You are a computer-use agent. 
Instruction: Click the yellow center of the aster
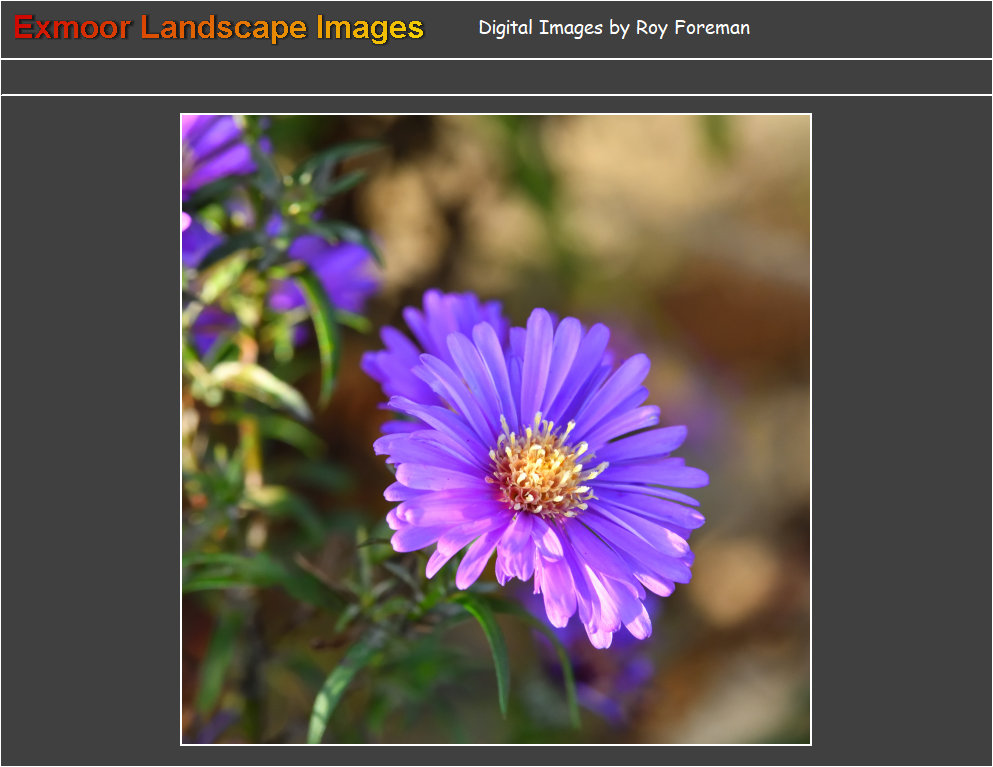[543, 469]
